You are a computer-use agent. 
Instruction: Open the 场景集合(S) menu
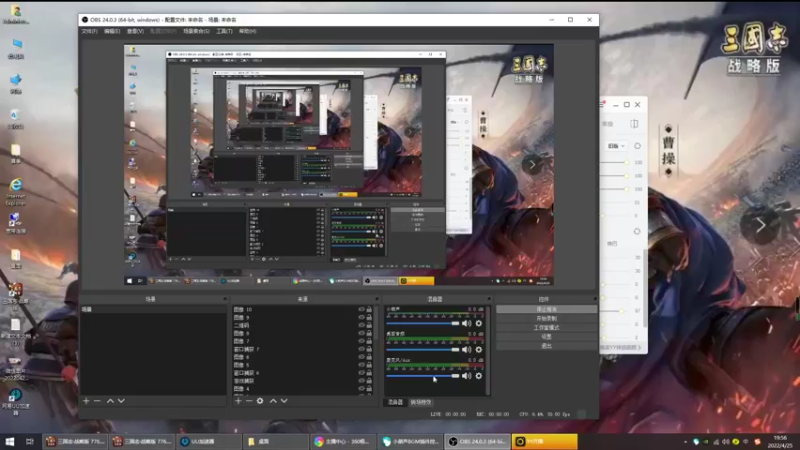(x=196, y=32)
